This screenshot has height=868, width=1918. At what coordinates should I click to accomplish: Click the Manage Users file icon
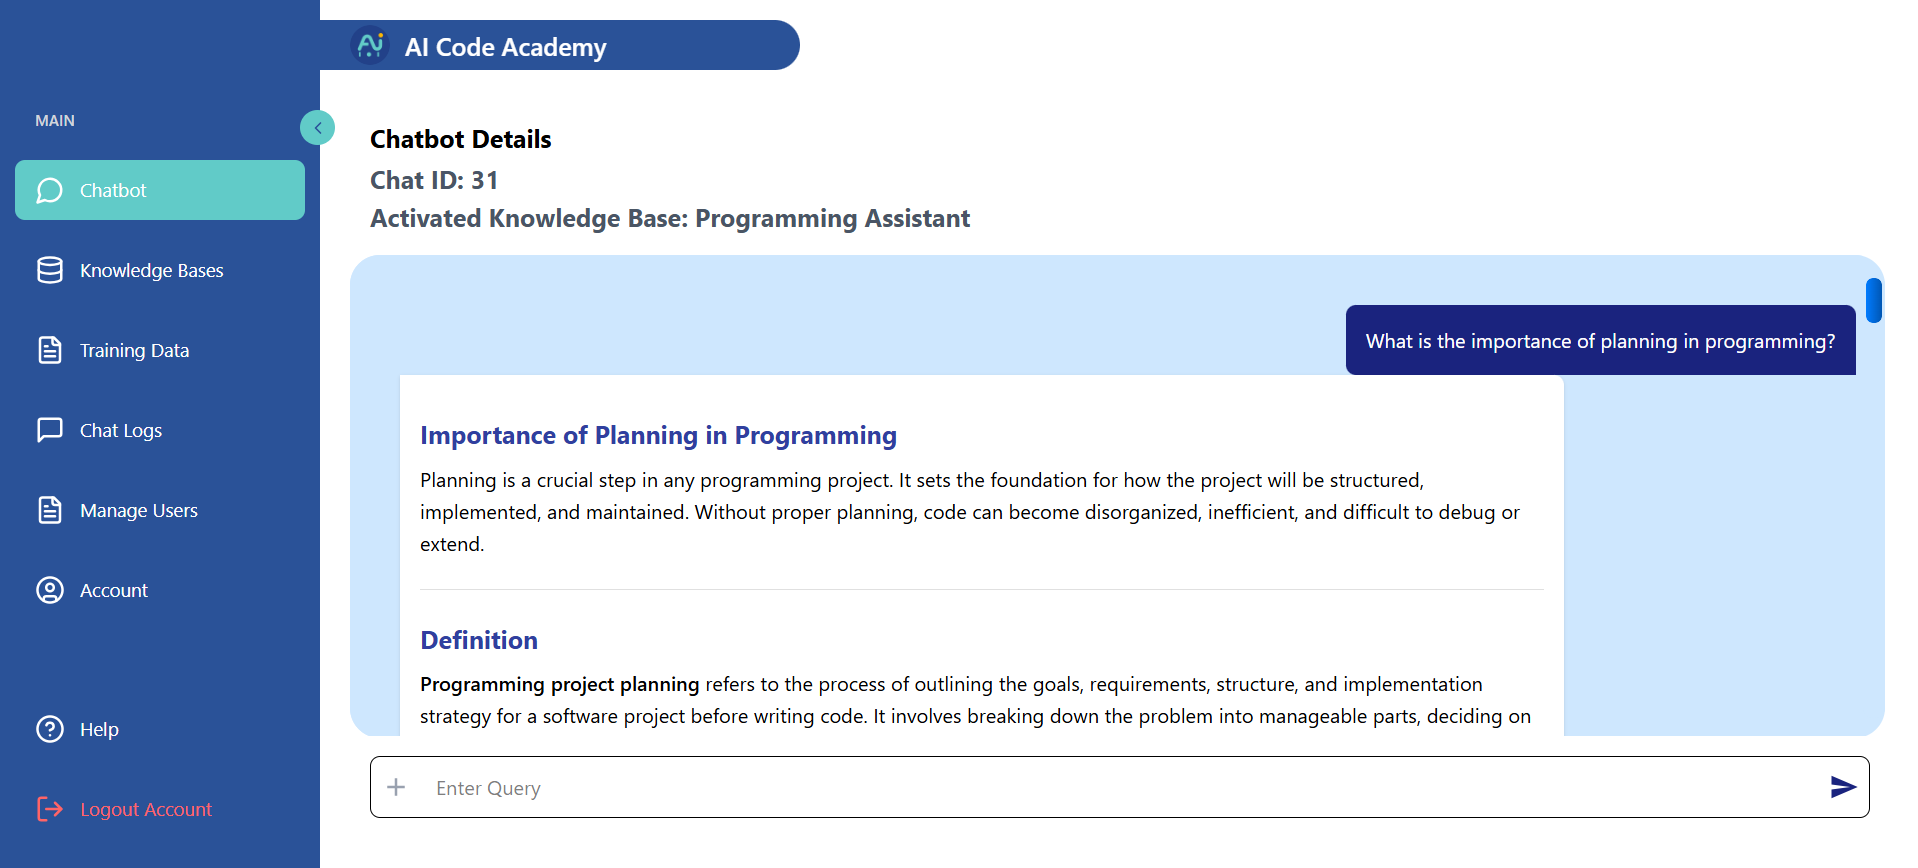pyautogui.click(x=49, y=510)
